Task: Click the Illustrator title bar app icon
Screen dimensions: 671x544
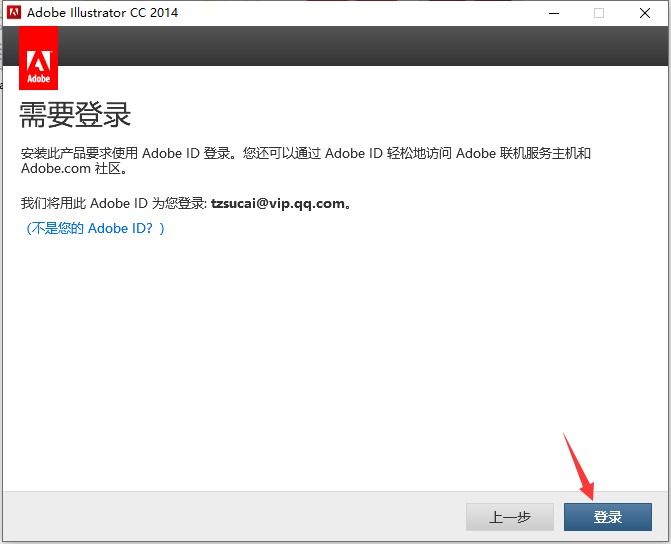Action: [14, 12]
